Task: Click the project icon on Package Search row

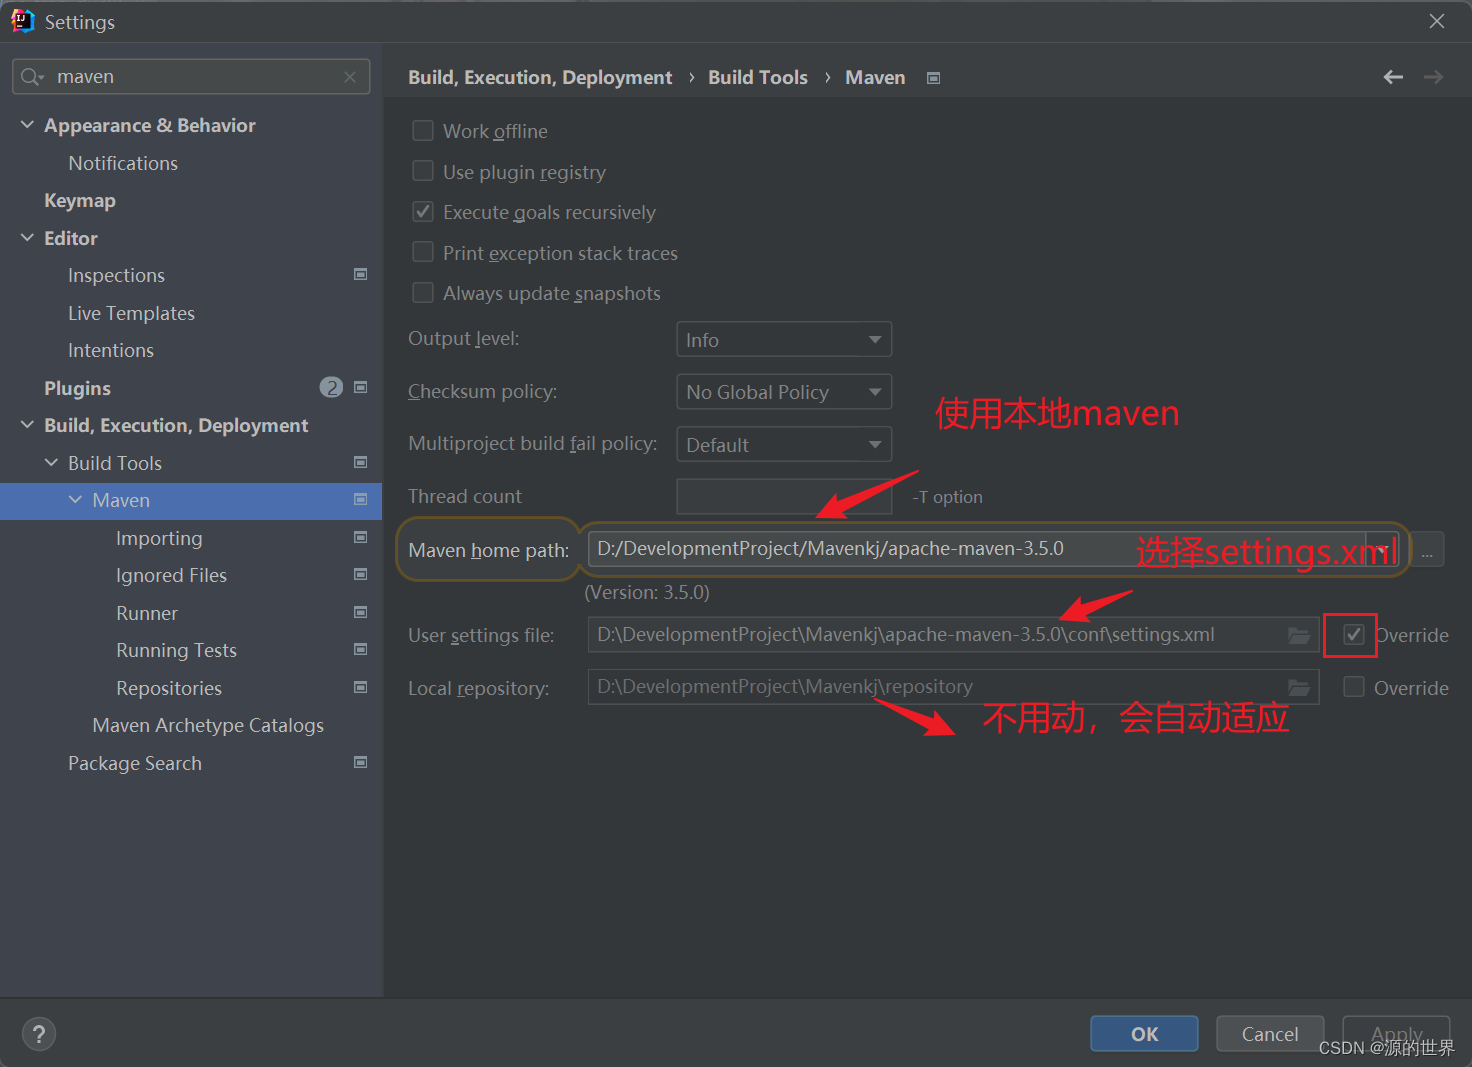Action: [x=361, y=762]
